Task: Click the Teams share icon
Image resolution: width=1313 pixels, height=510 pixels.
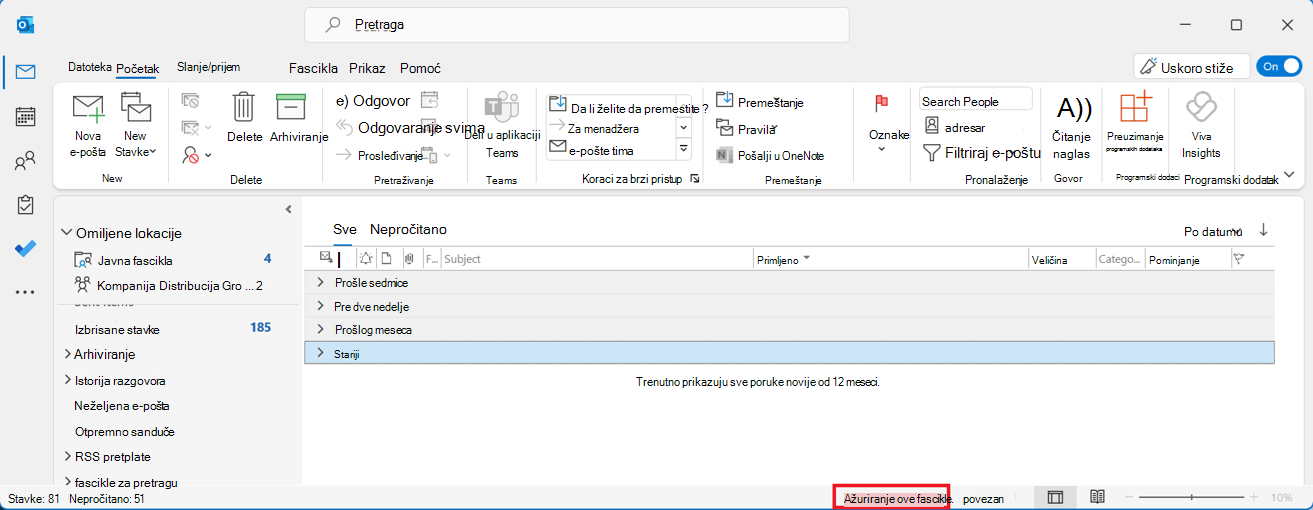Action: pyautogui.click(x=502, y=107)
